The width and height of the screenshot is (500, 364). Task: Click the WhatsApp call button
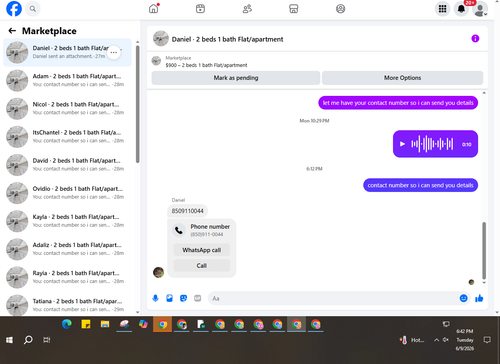(x=202, y=250)
